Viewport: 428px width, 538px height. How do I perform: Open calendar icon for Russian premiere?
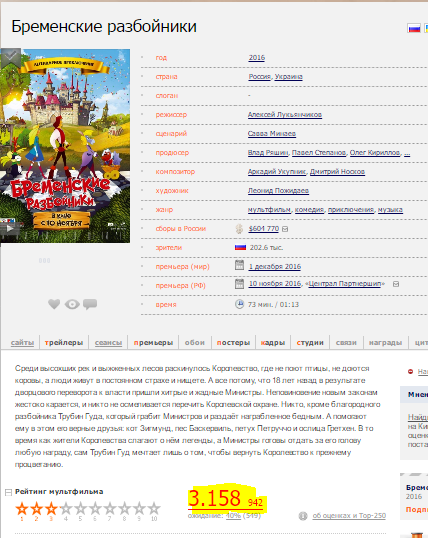[239, 284]
